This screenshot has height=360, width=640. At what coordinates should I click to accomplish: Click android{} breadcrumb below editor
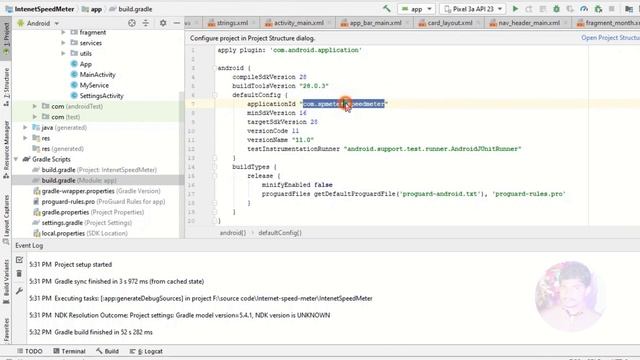coord(233,233)
